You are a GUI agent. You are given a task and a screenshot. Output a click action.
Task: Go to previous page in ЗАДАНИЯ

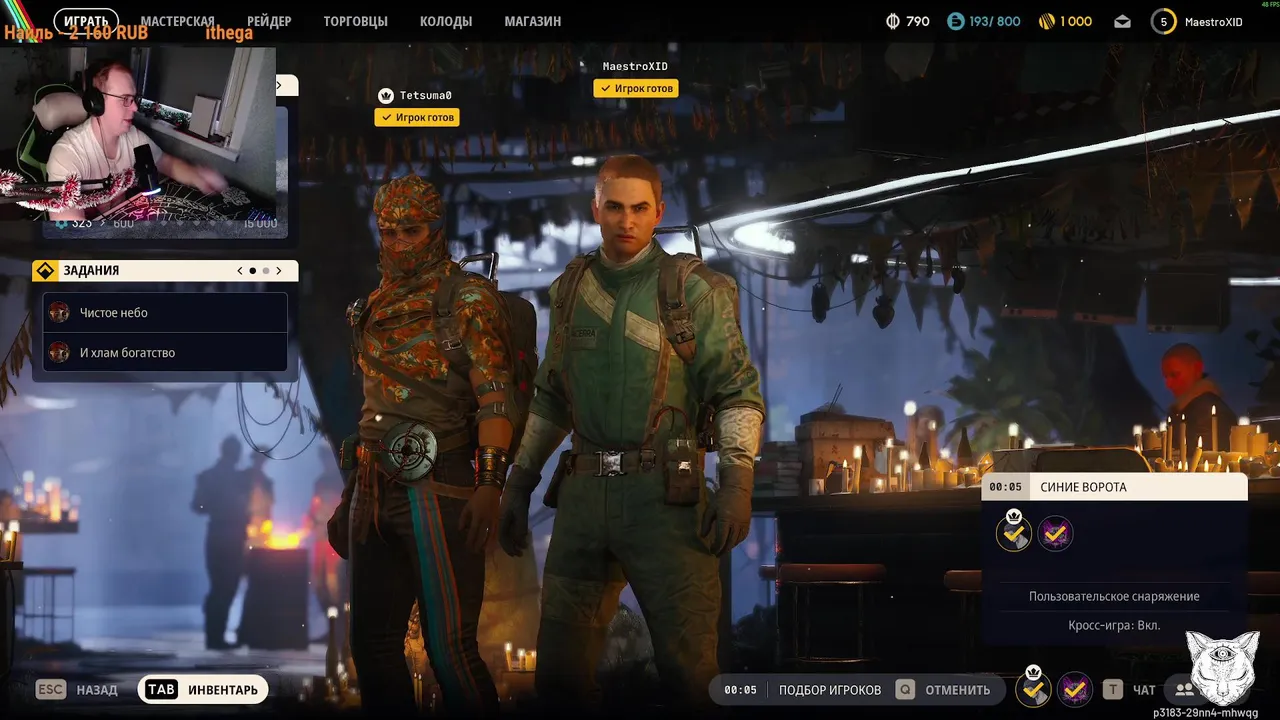click(x=240, y=271)
